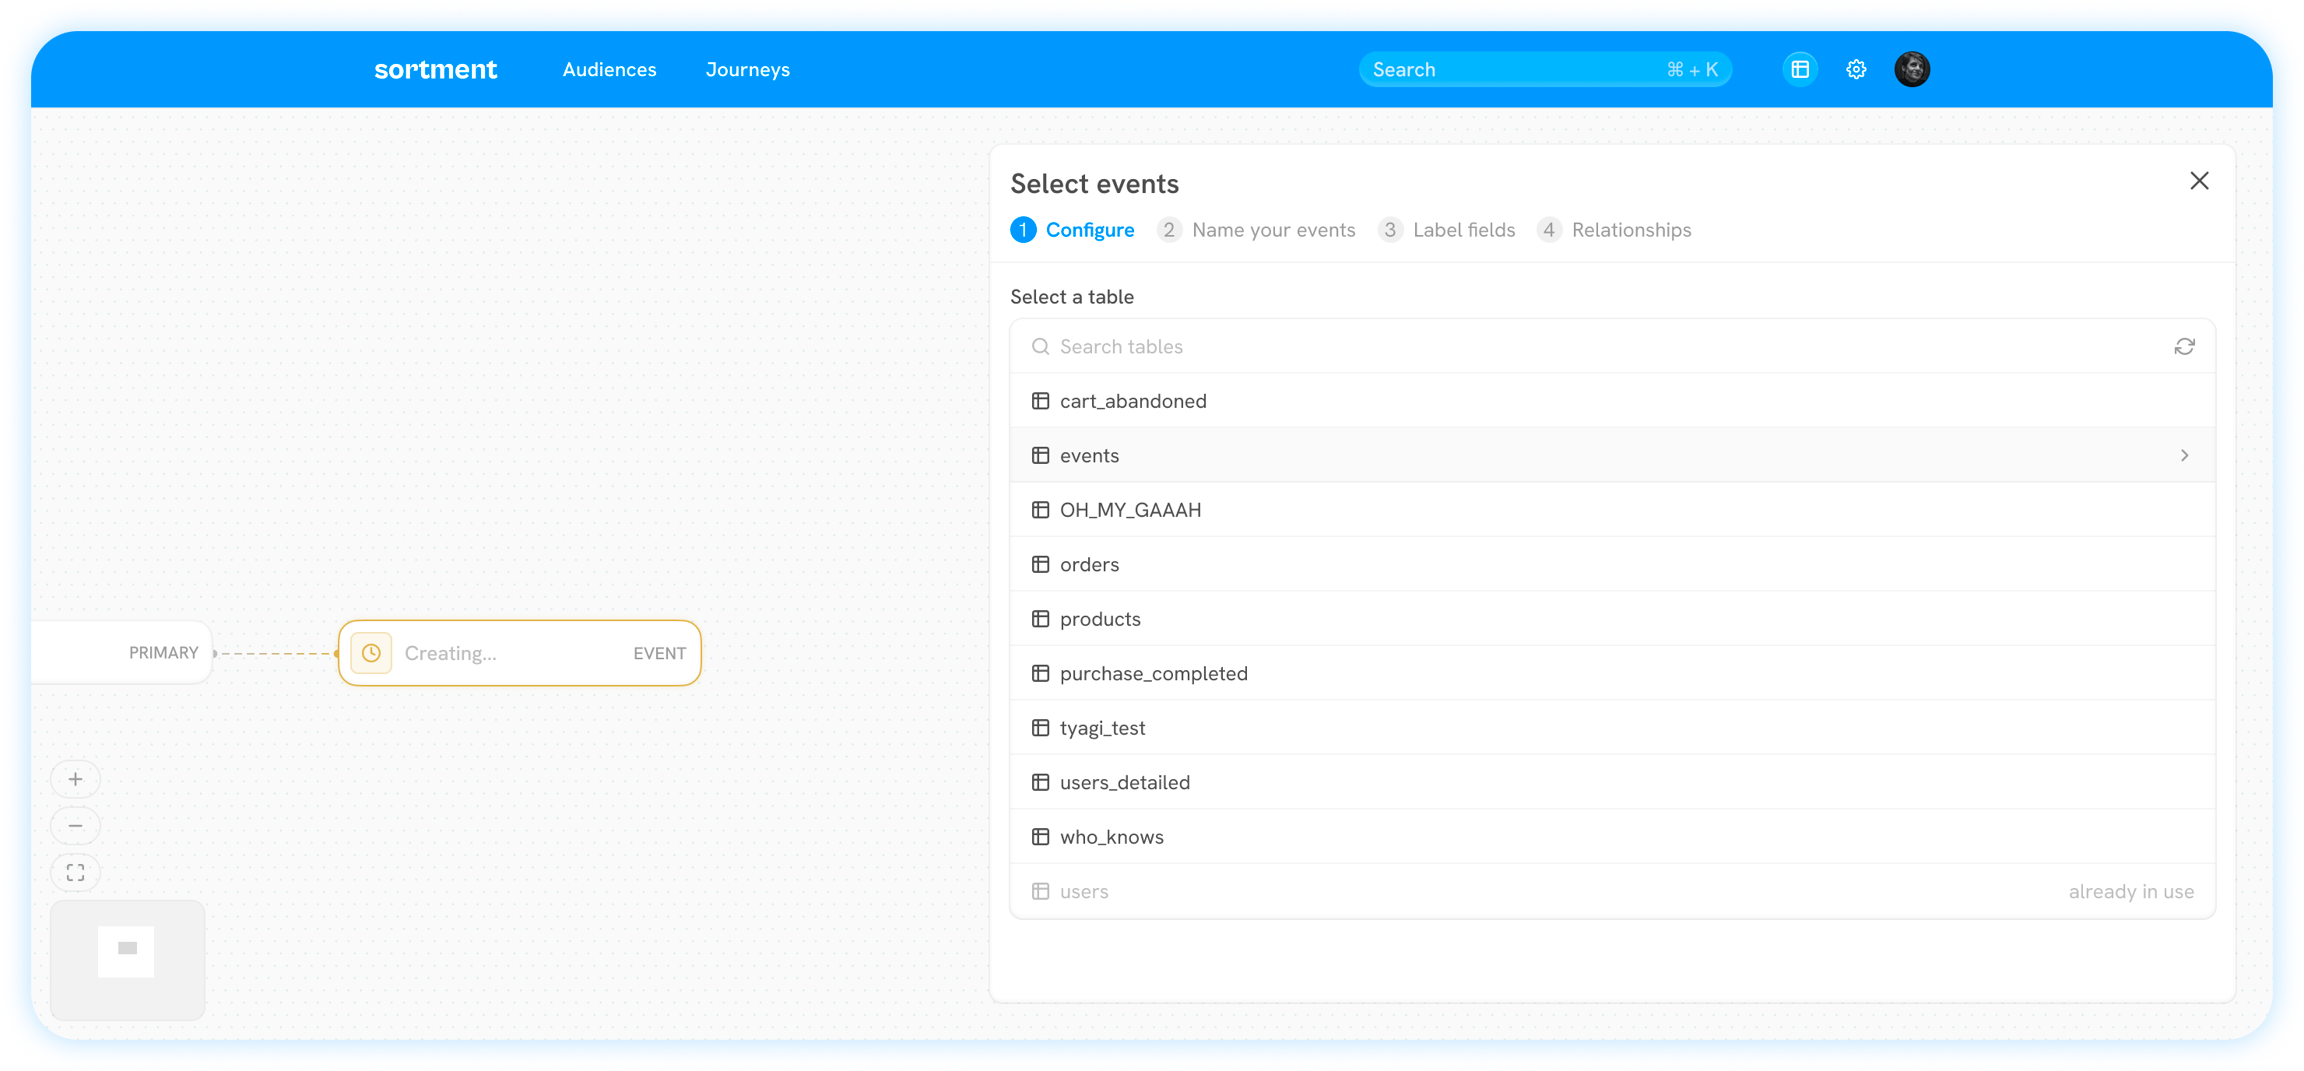Screen dimensions: 2304x1071
Task: Select the cart_abandoned table
Action: click(x=1133, y=401)
